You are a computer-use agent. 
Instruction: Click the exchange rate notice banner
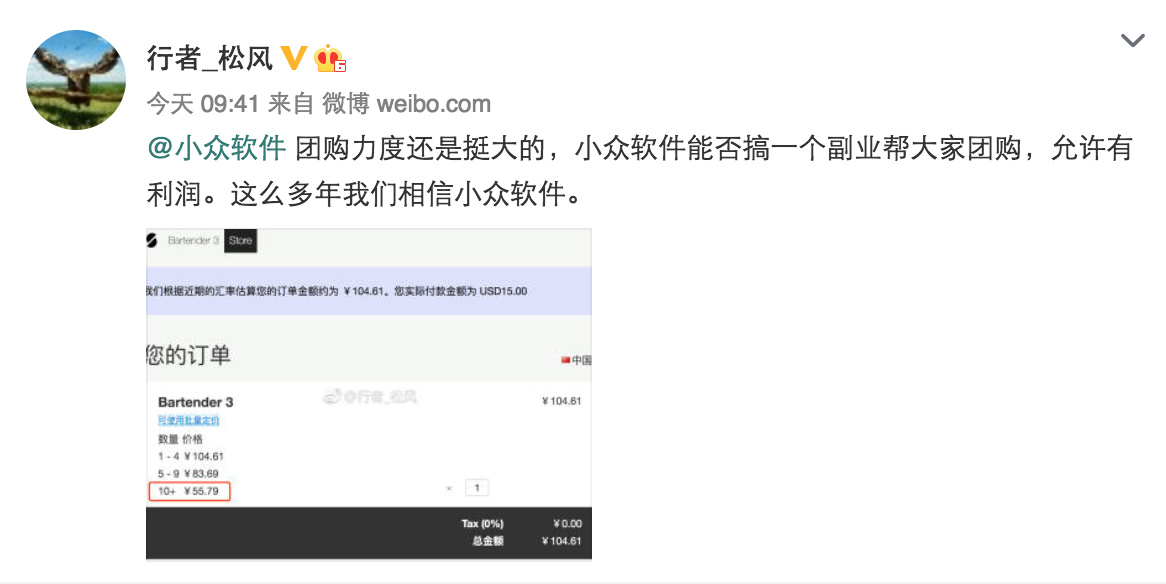(x=369, y=291)
